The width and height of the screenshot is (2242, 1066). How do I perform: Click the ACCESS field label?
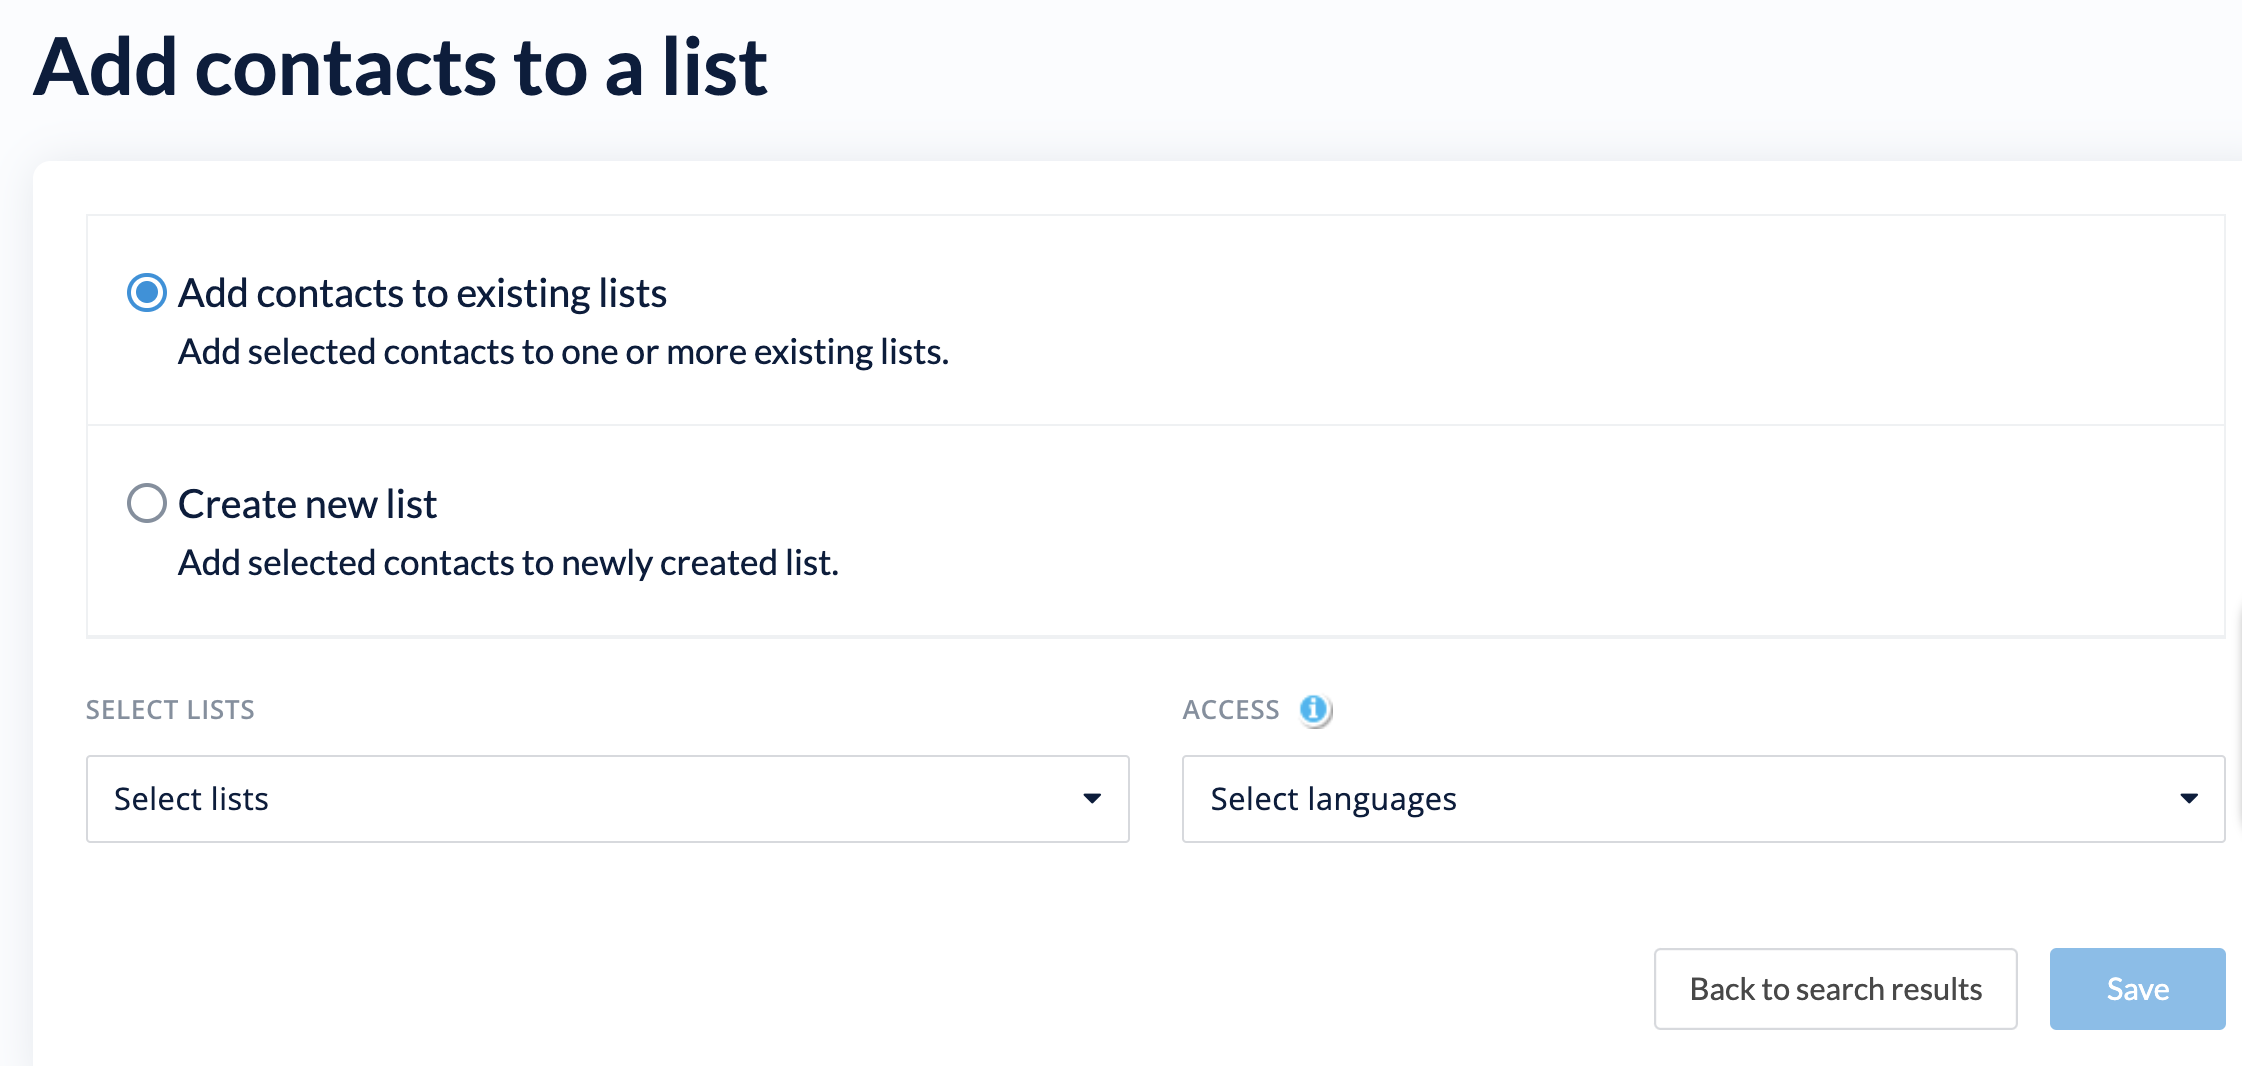point(1231,710)
